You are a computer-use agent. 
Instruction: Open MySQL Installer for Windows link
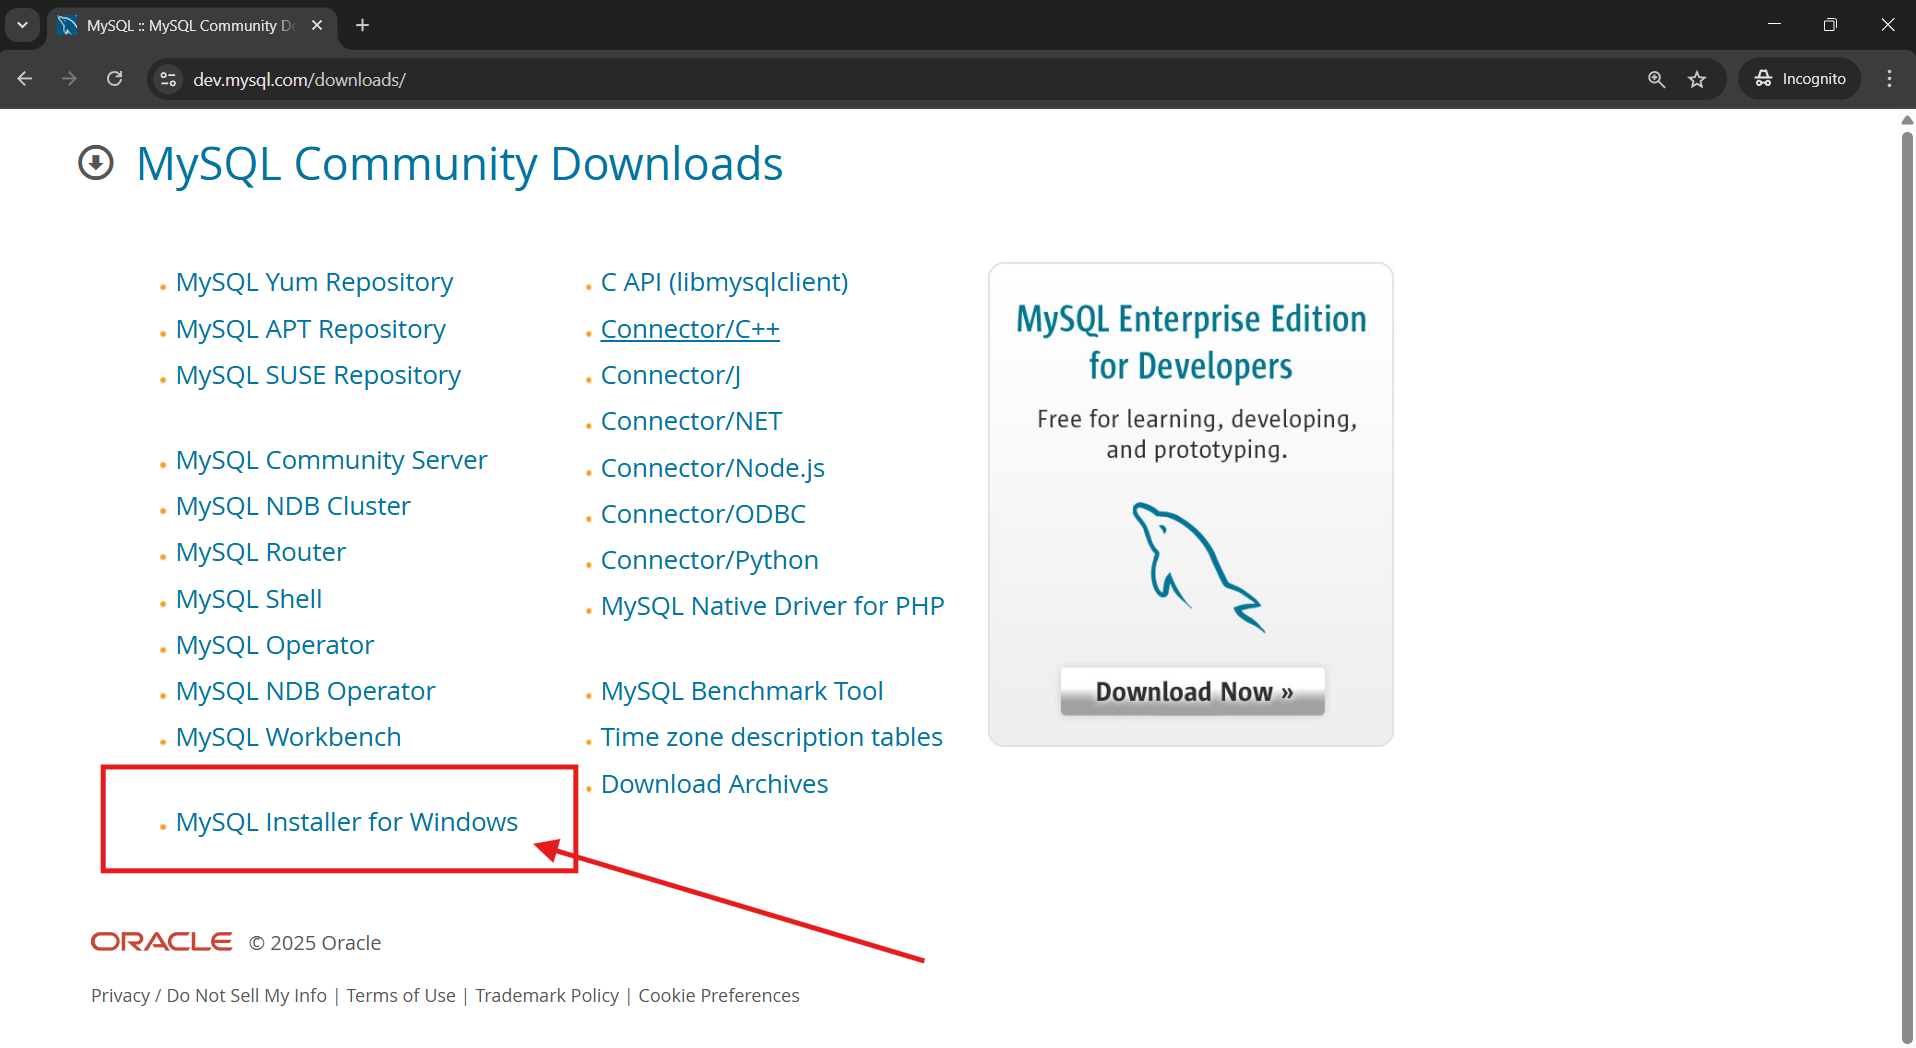click(x=346, y=822)
